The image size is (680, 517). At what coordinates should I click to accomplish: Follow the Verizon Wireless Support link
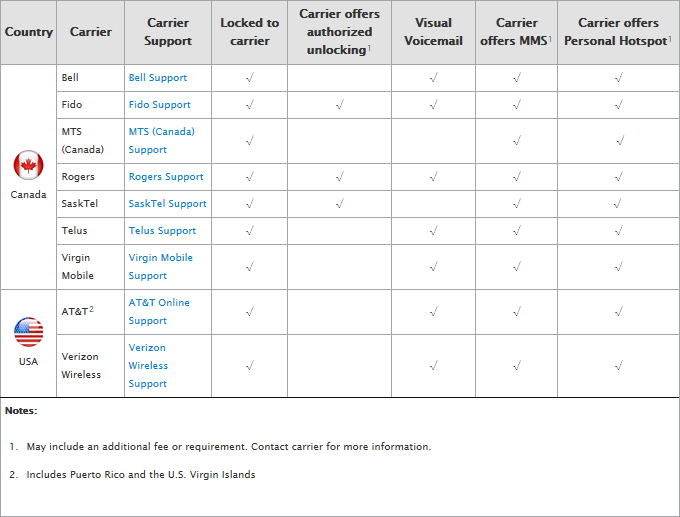pos(148,366)
